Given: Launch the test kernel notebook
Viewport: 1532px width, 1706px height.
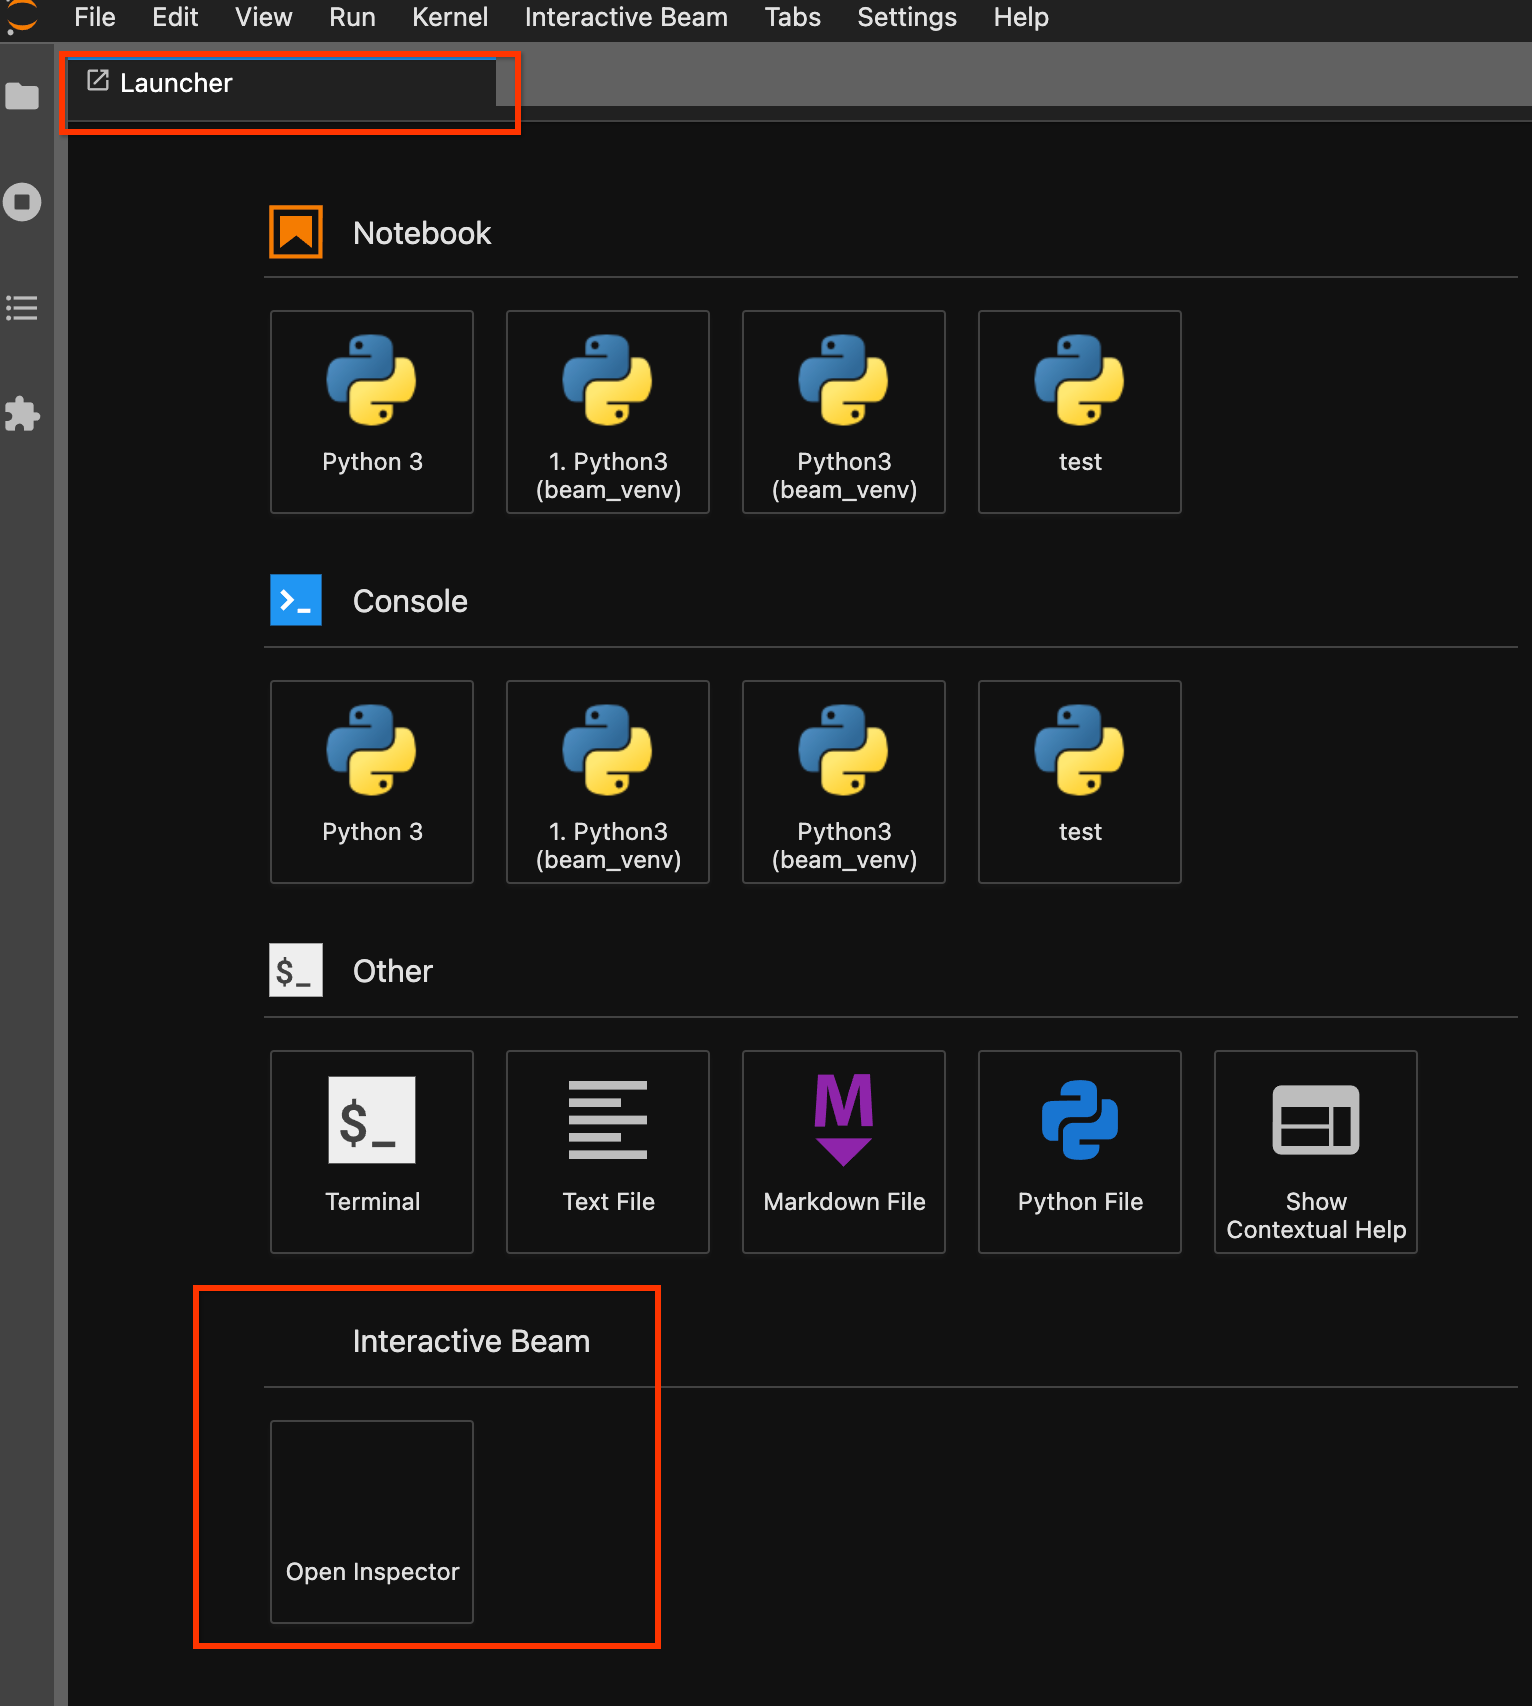Looking at the screenshot, I should [1080, 412].
